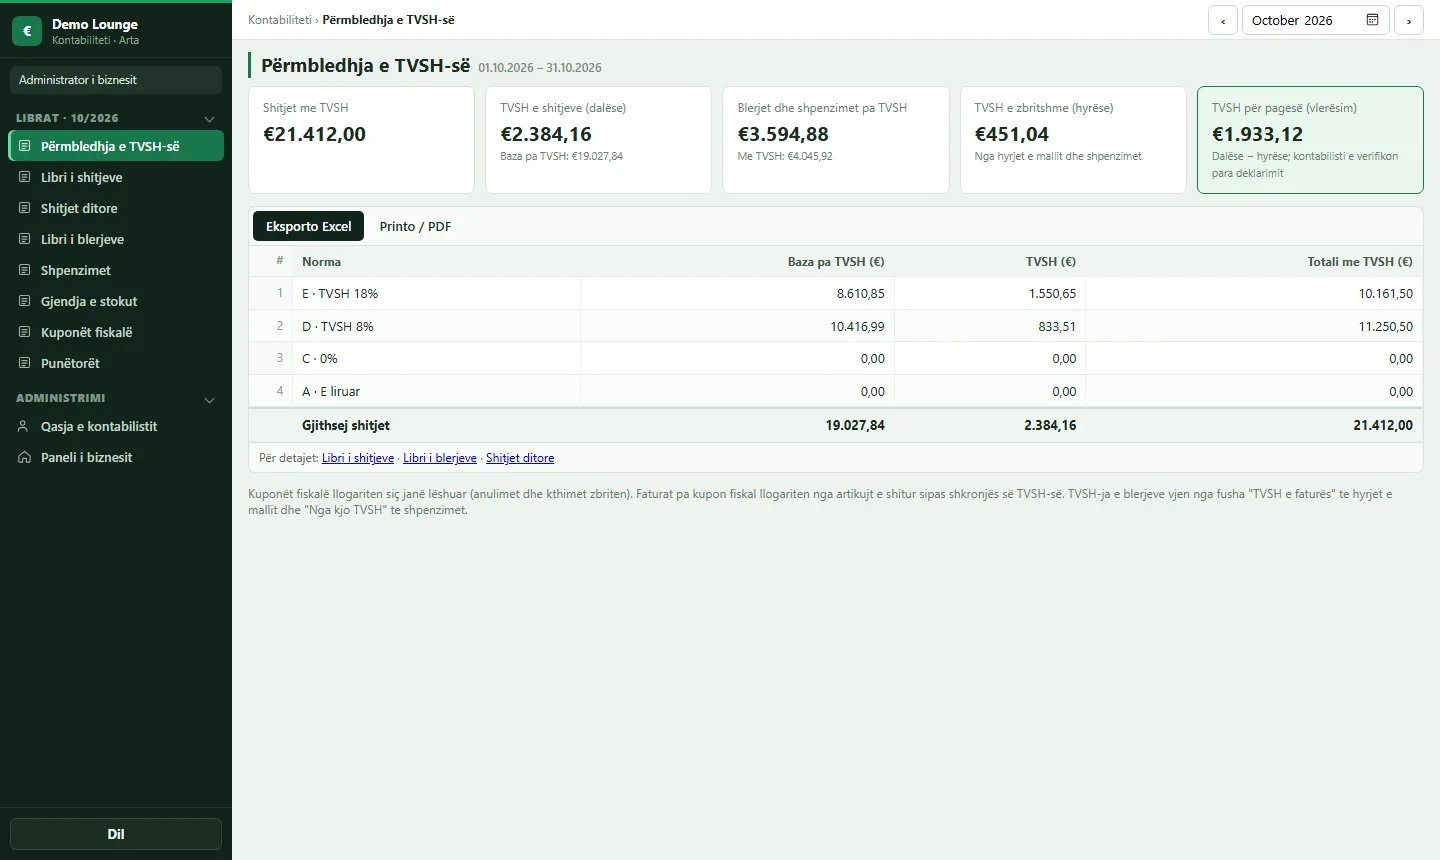Image resolution: width=1440 pixels, height=860 pixels.
Task: Click the Eksporto Excel button
Action: click(x=308, y=226)
